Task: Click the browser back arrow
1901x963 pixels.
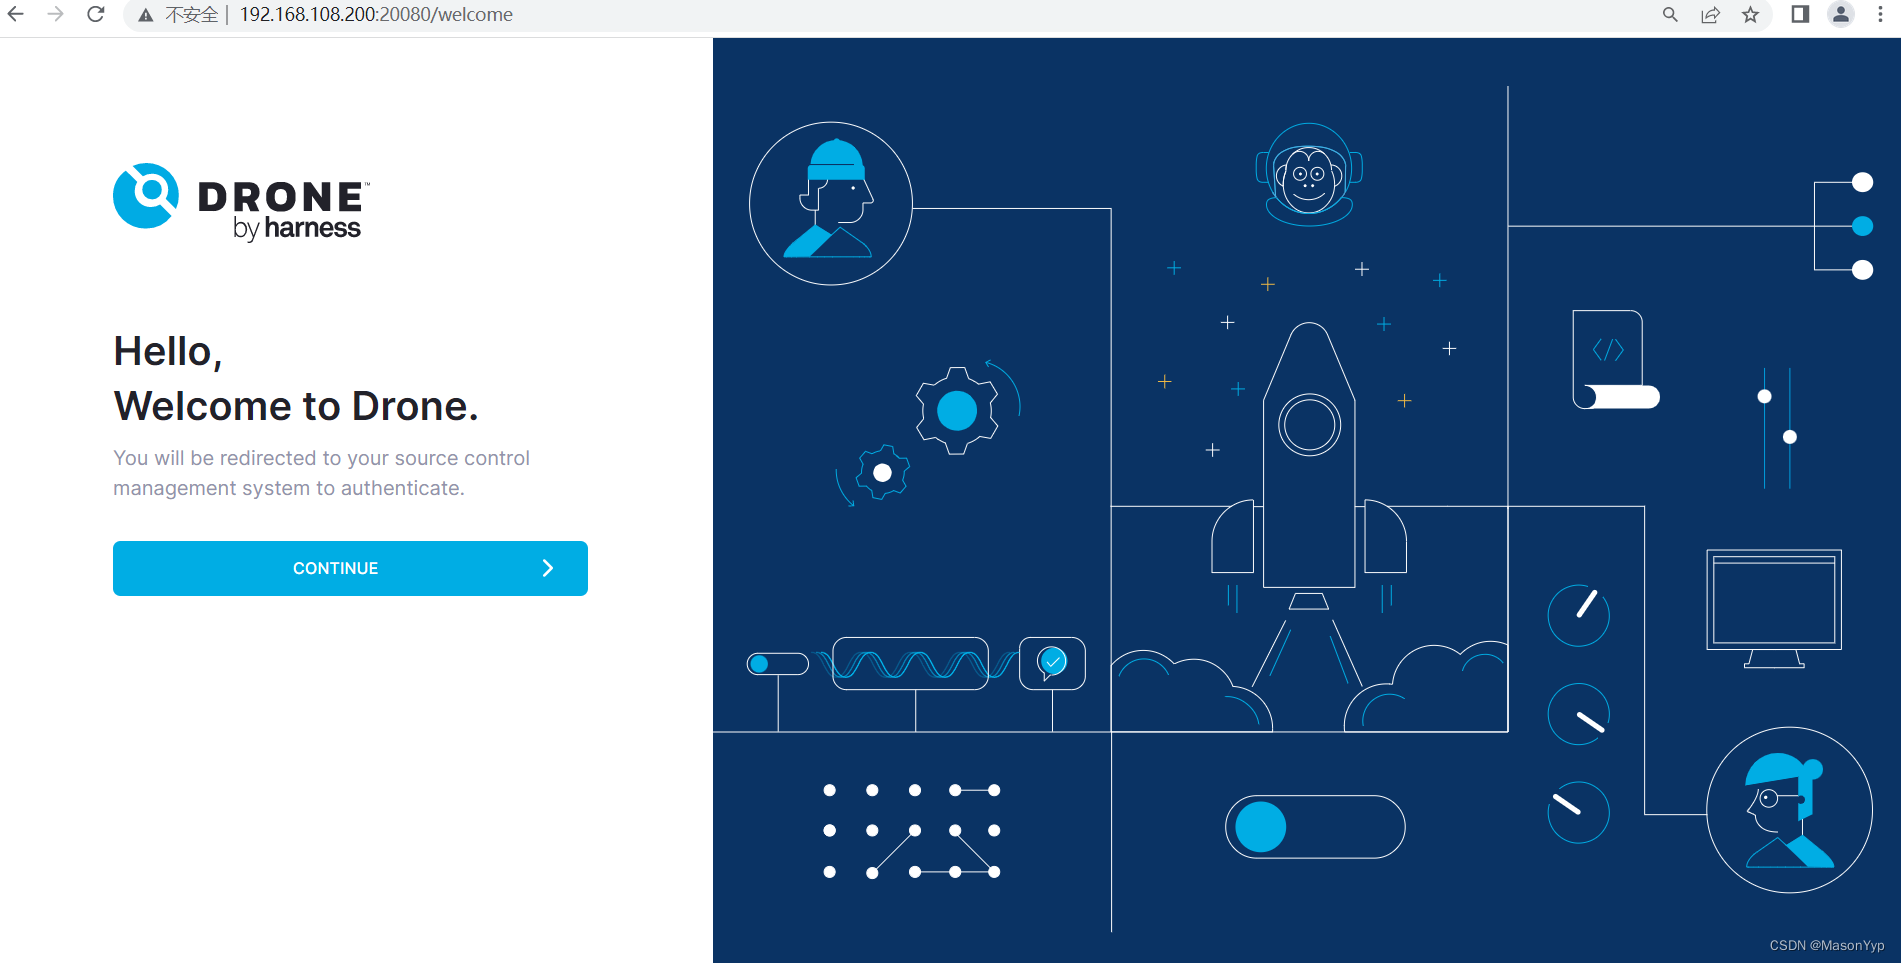Action: [15, 15]
